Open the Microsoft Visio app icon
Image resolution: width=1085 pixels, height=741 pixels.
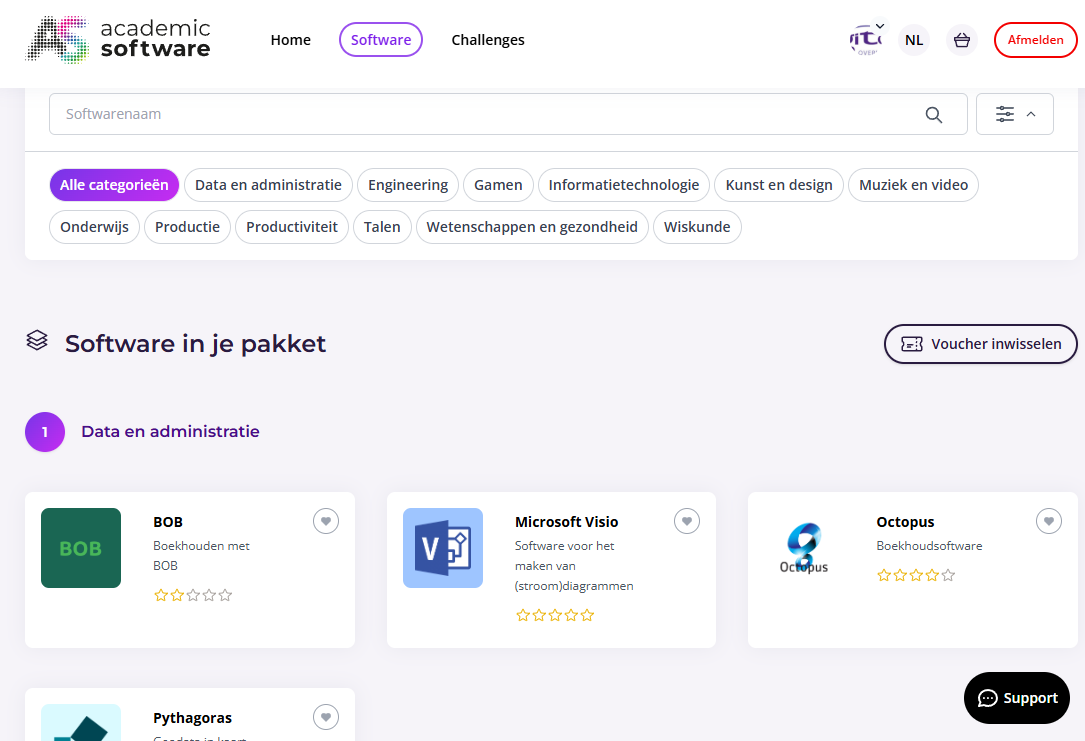click(x=443, y=548)
